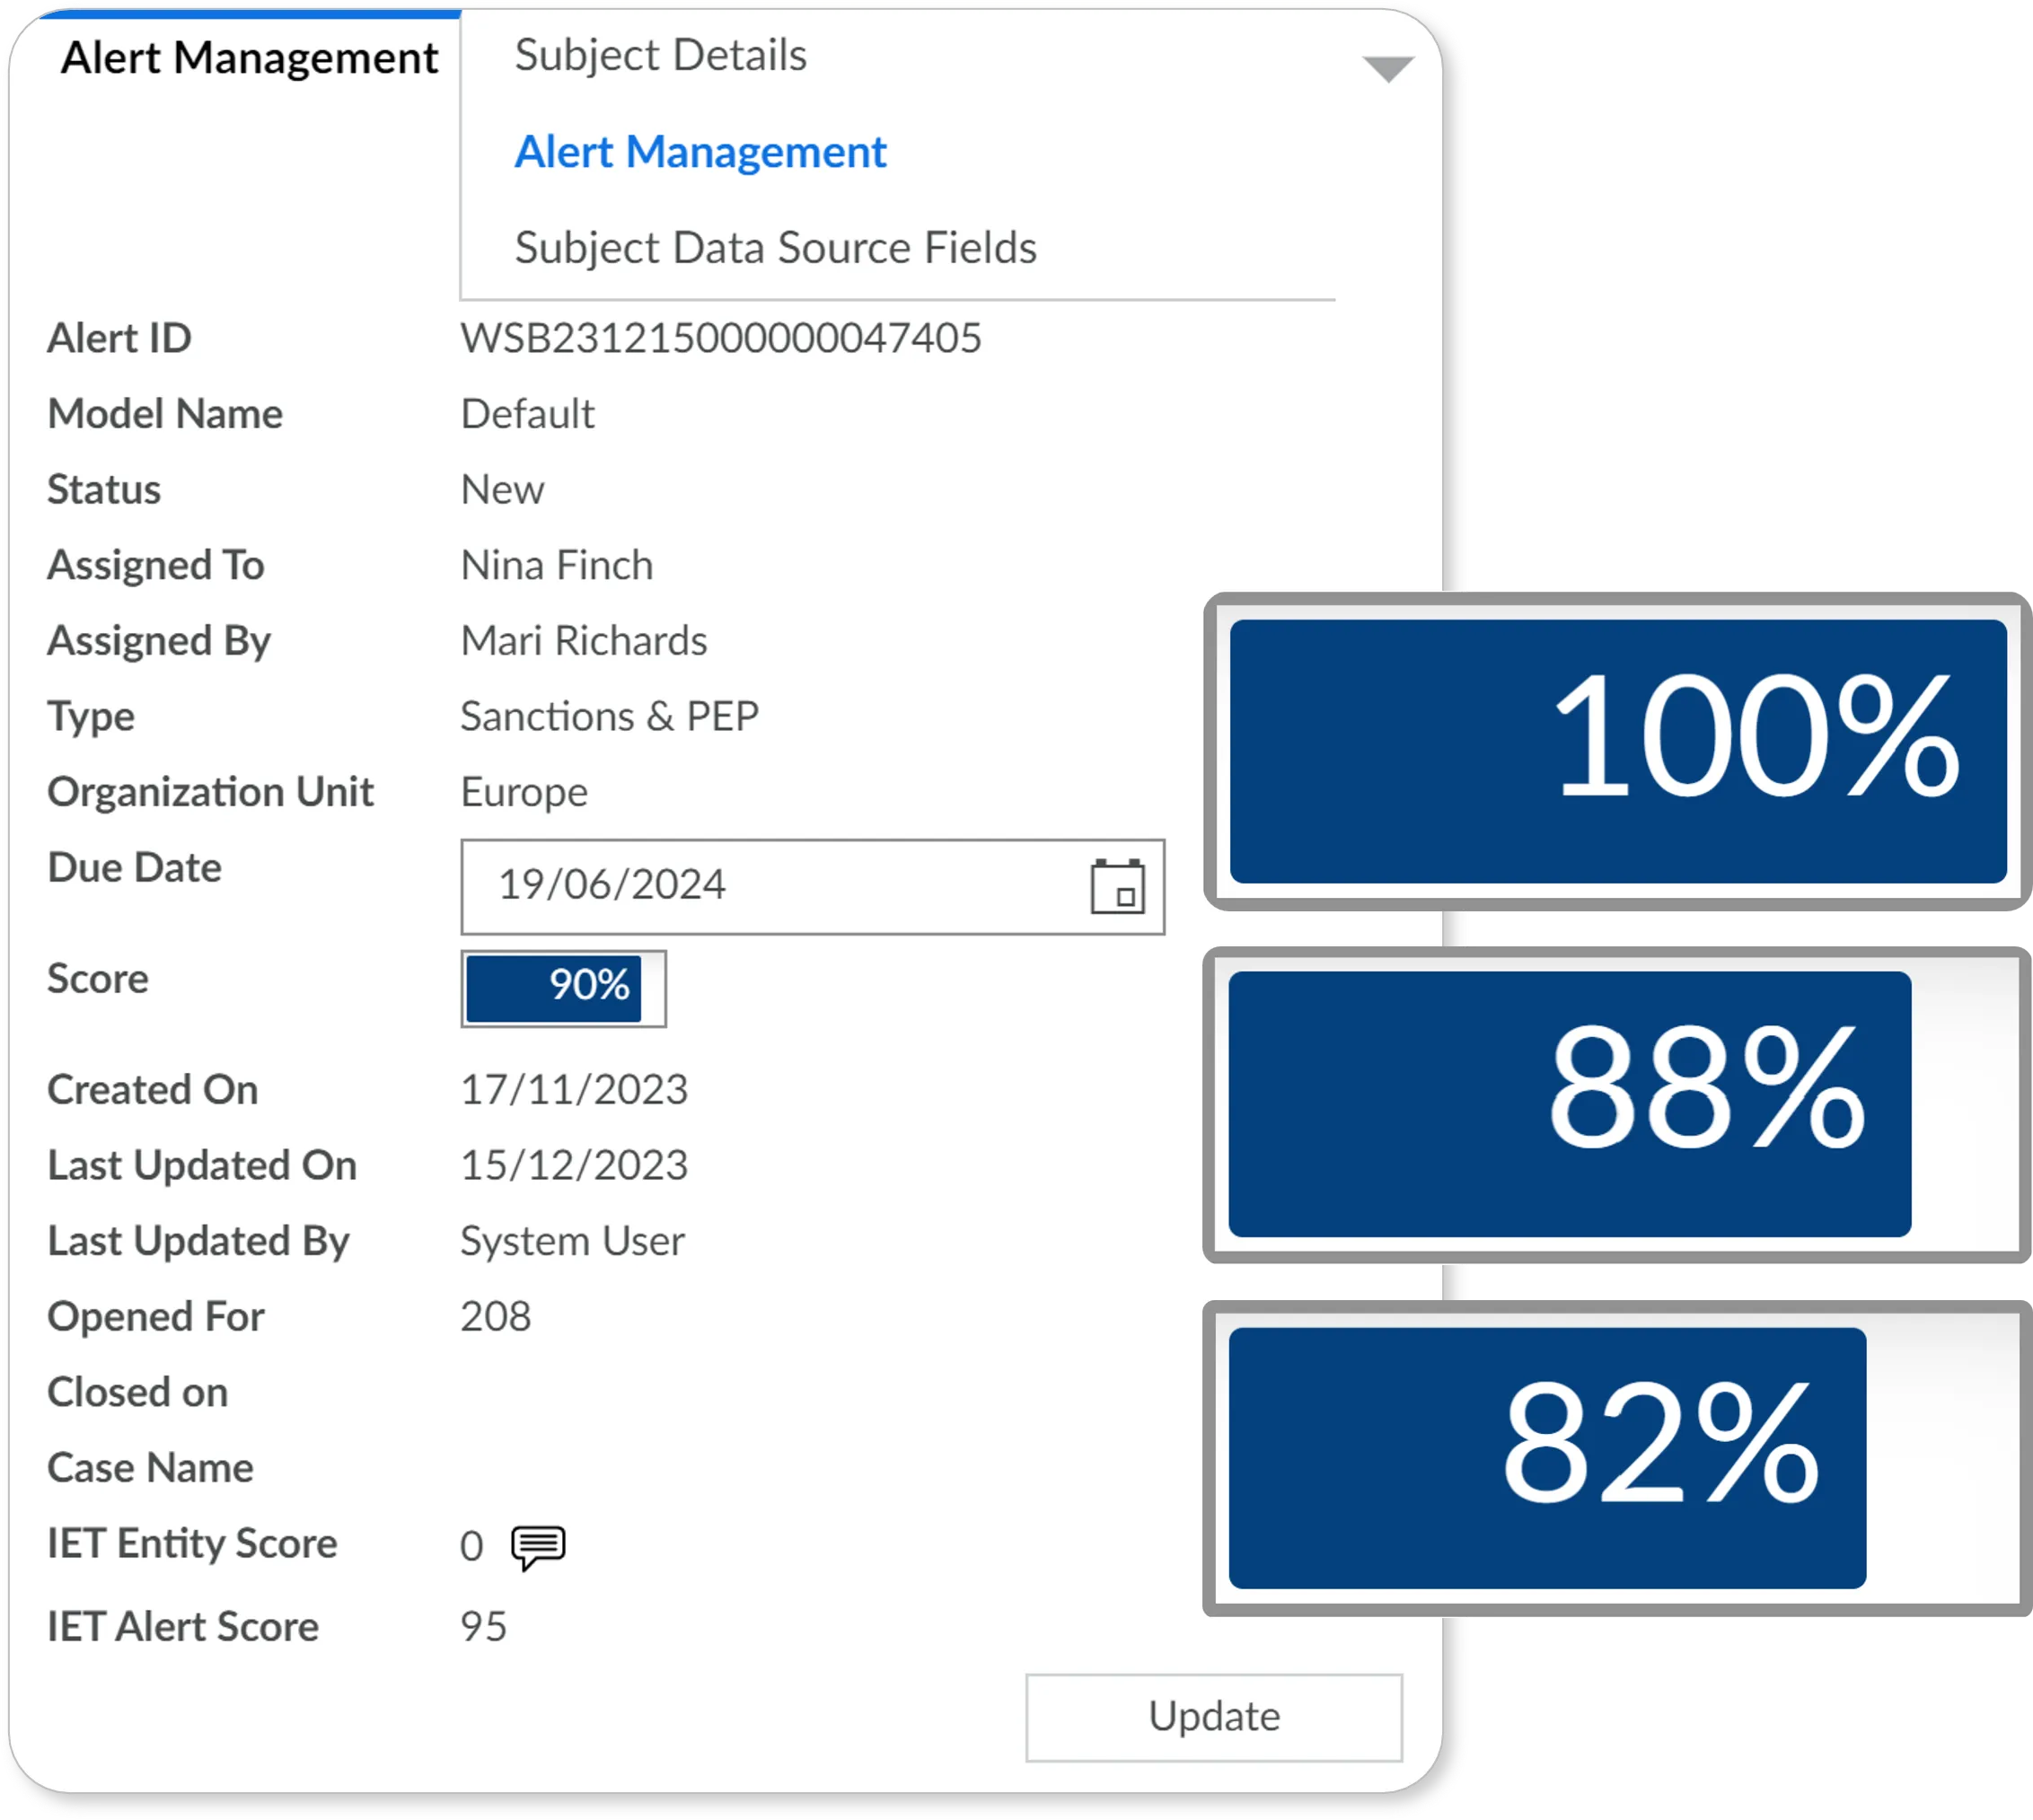
Task: Click the Alert ID value WSB231215000000047405
Action: click(x=720, y=338)
